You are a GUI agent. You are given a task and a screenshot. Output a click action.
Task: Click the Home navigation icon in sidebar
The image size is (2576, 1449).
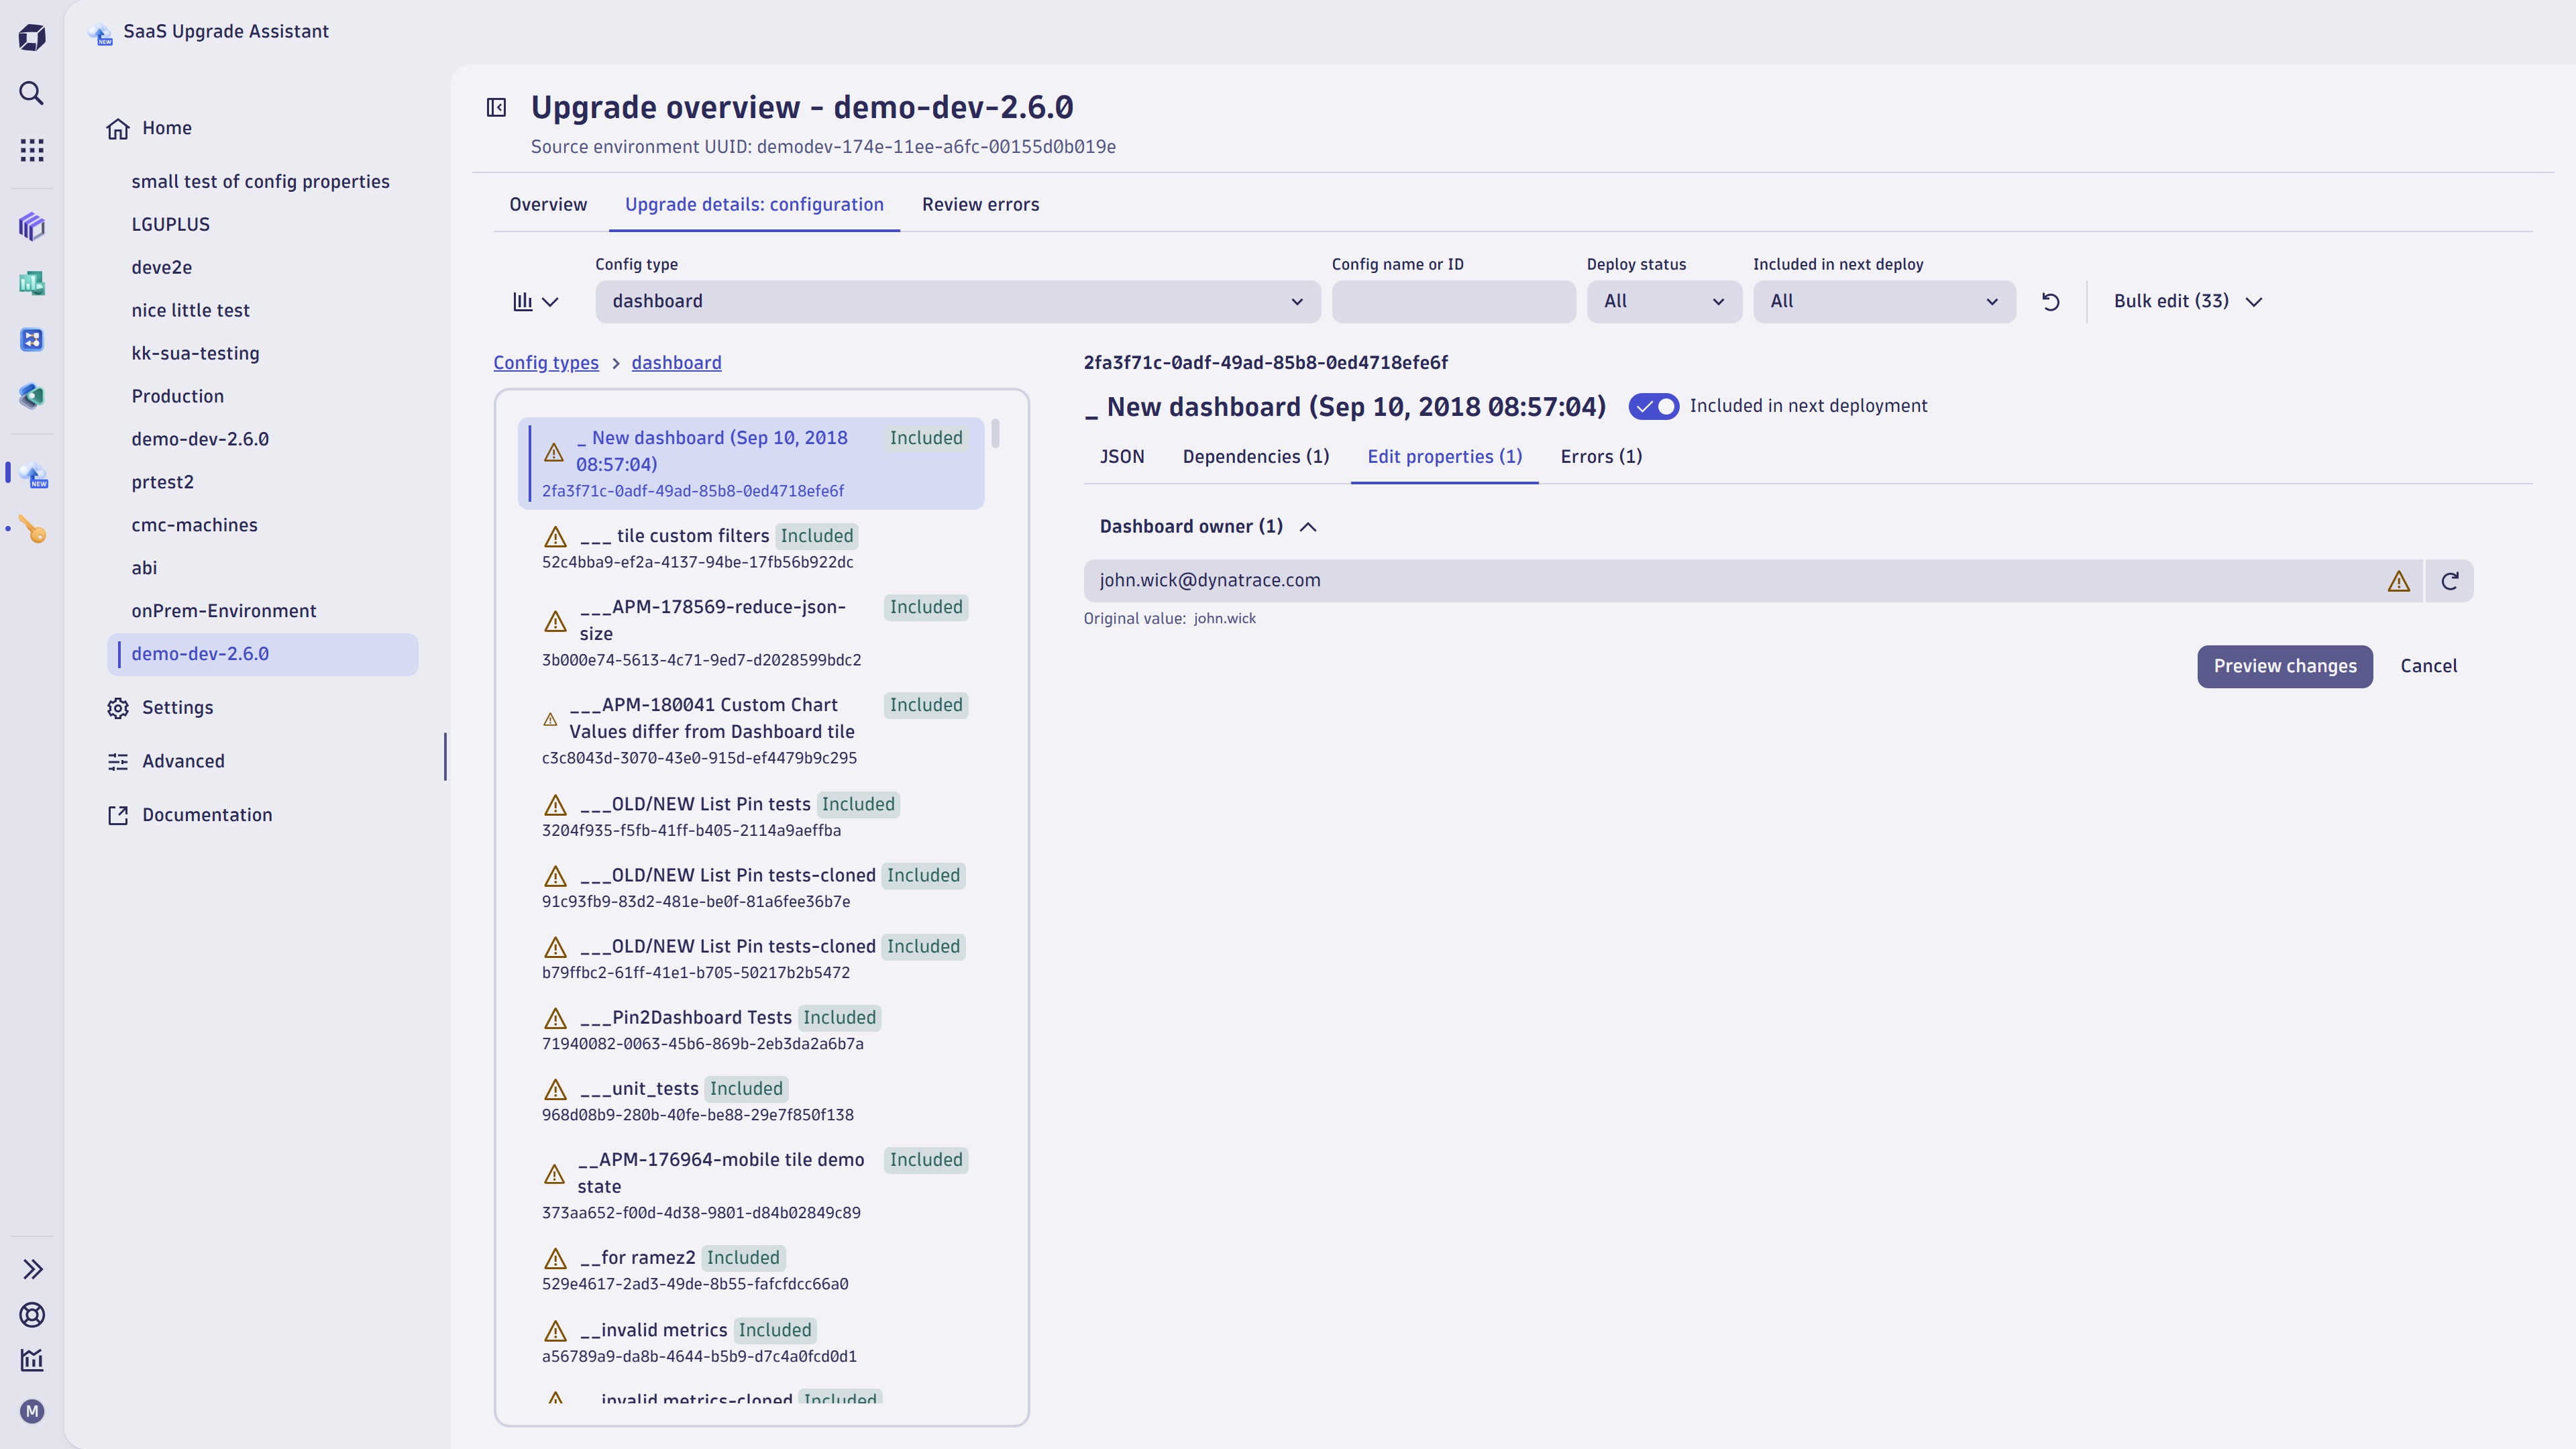[117, 127]
